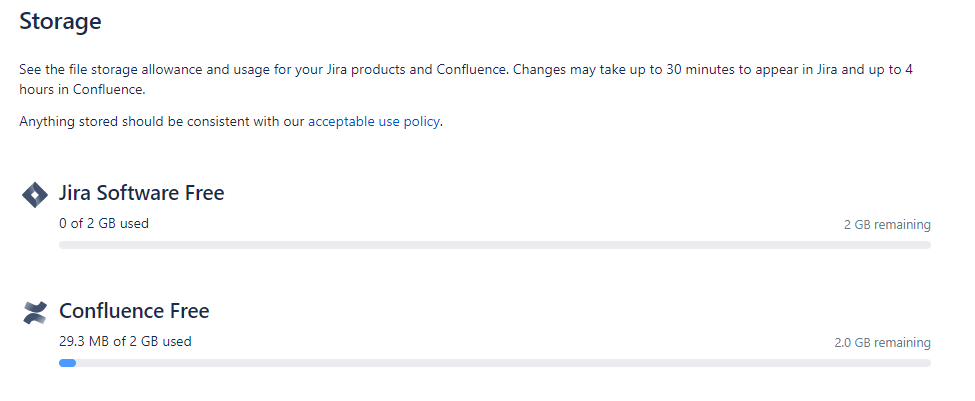Click the Storage page heading
The width and height of the screenshot is (975, 401).
tap(60, 22)
